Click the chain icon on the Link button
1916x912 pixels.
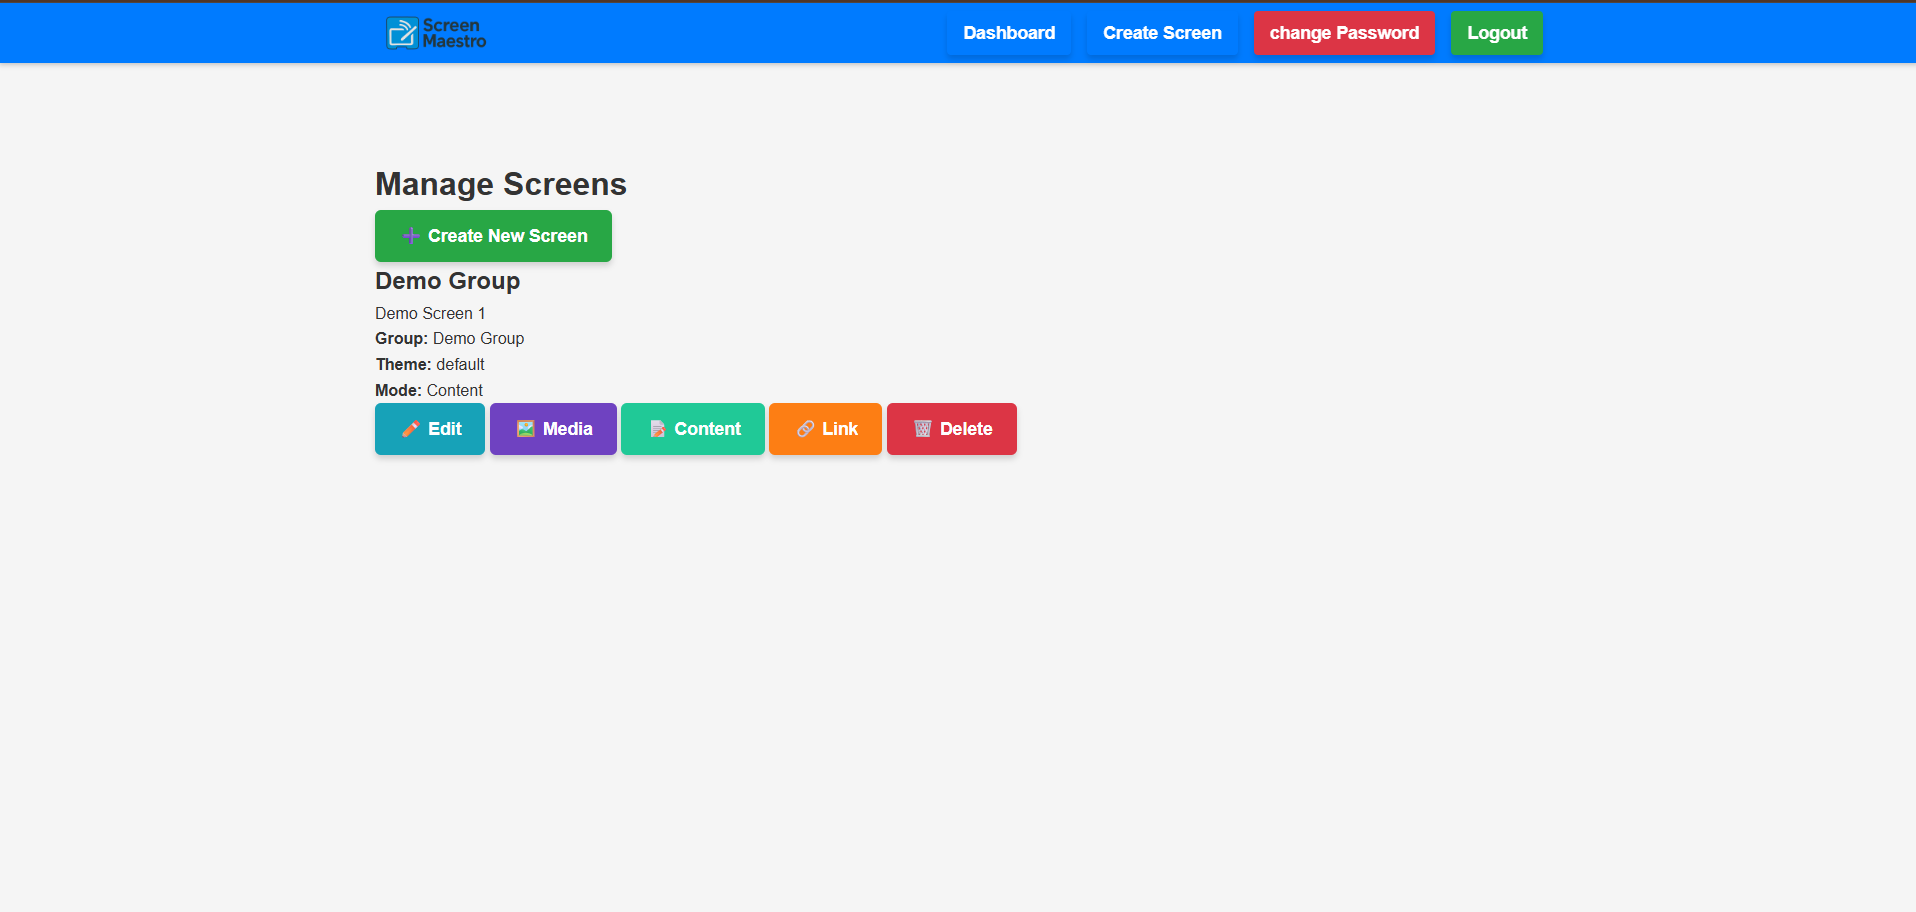(x=805, y=429)
